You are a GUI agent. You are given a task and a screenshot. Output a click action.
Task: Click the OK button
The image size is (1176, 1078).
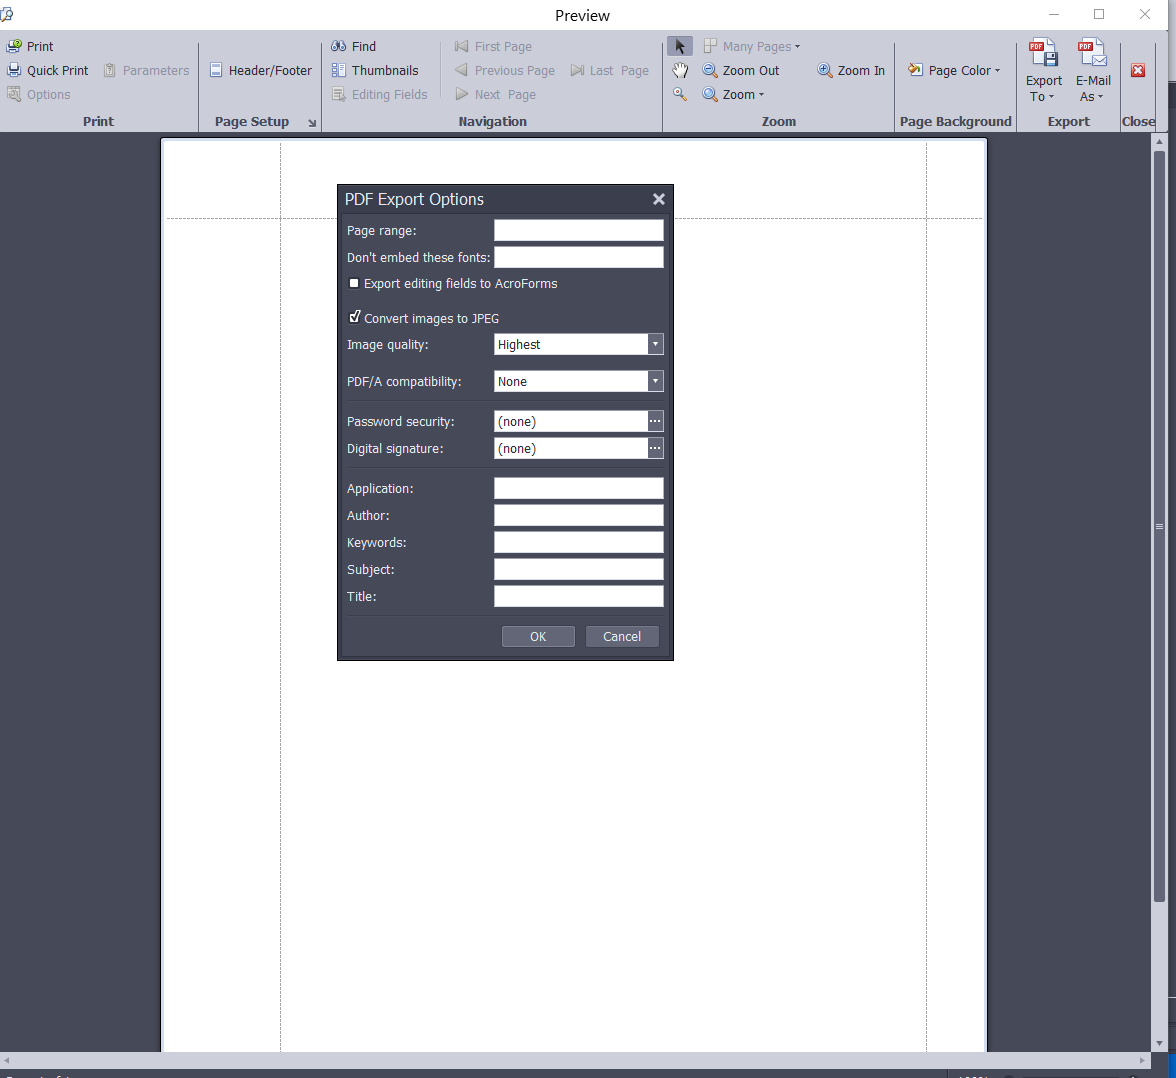(x=538, y=637)
